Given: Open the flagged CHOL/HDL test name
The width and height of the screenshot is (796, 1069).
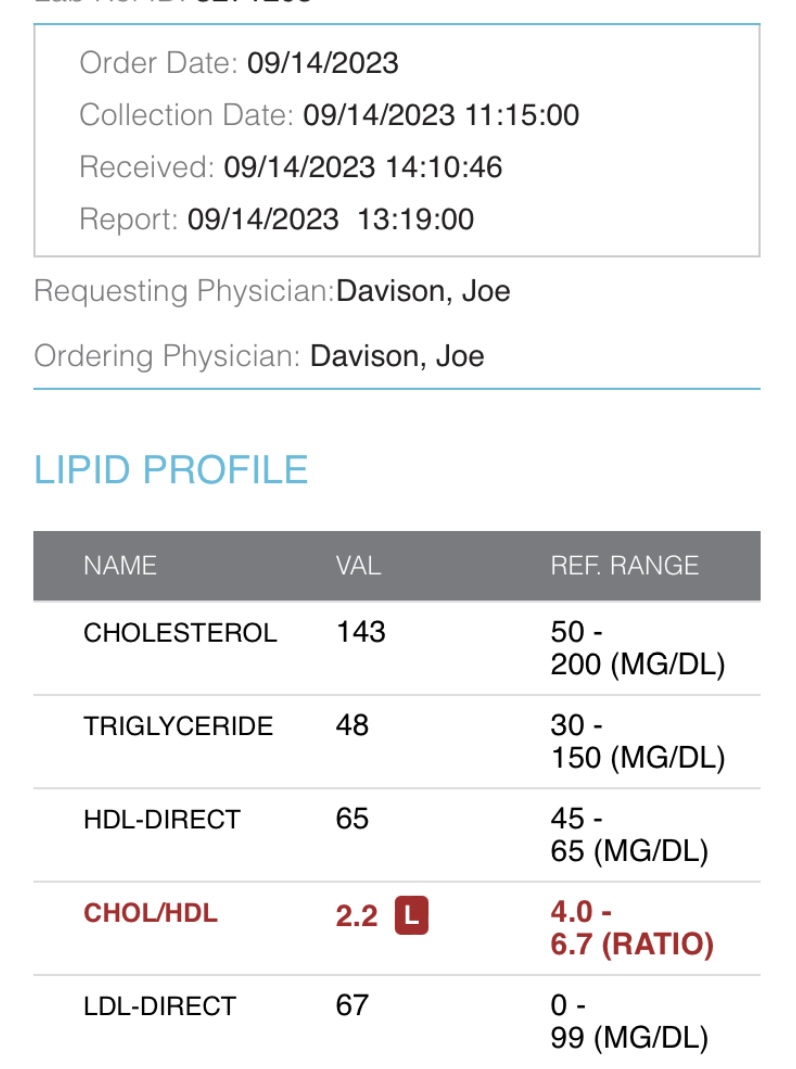Looking at the screenshot, I should pos(150,913).
